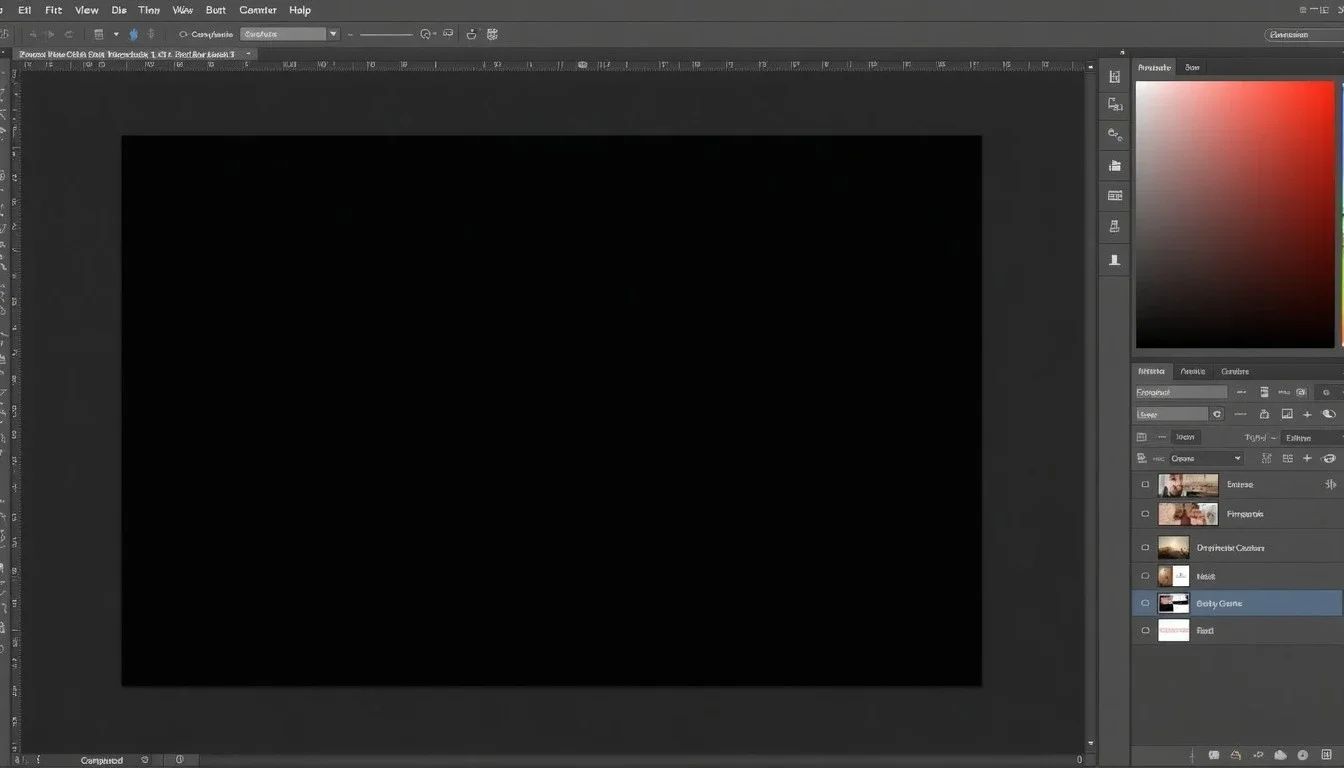
Task: Open the Dis menu in the menu bar
Action: click(x=119, y=10)
